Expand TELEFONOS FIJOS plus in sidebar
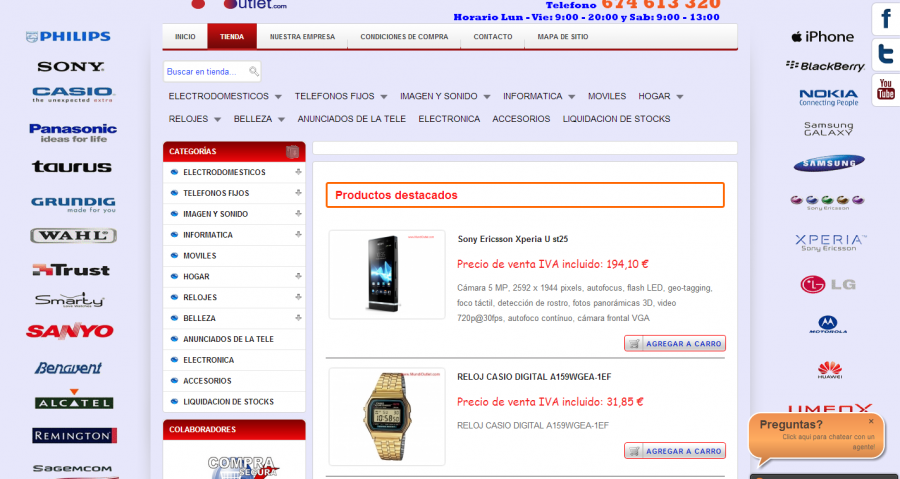 [x=298, y=193]
